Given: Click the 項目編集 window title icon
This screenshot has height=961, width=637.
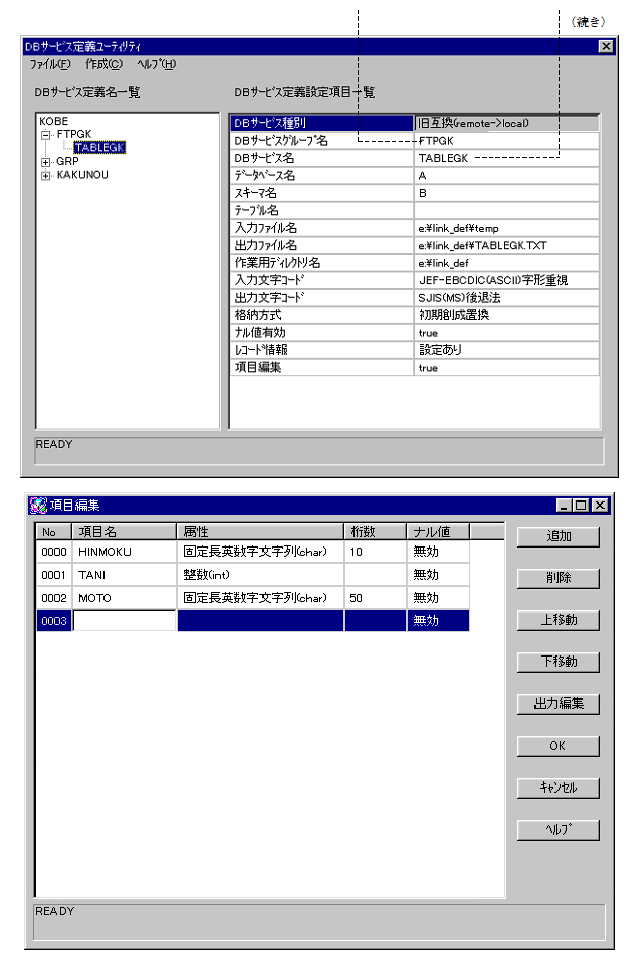Looking at the screenshot, I should pyautogui.click(x=38, y=505).
